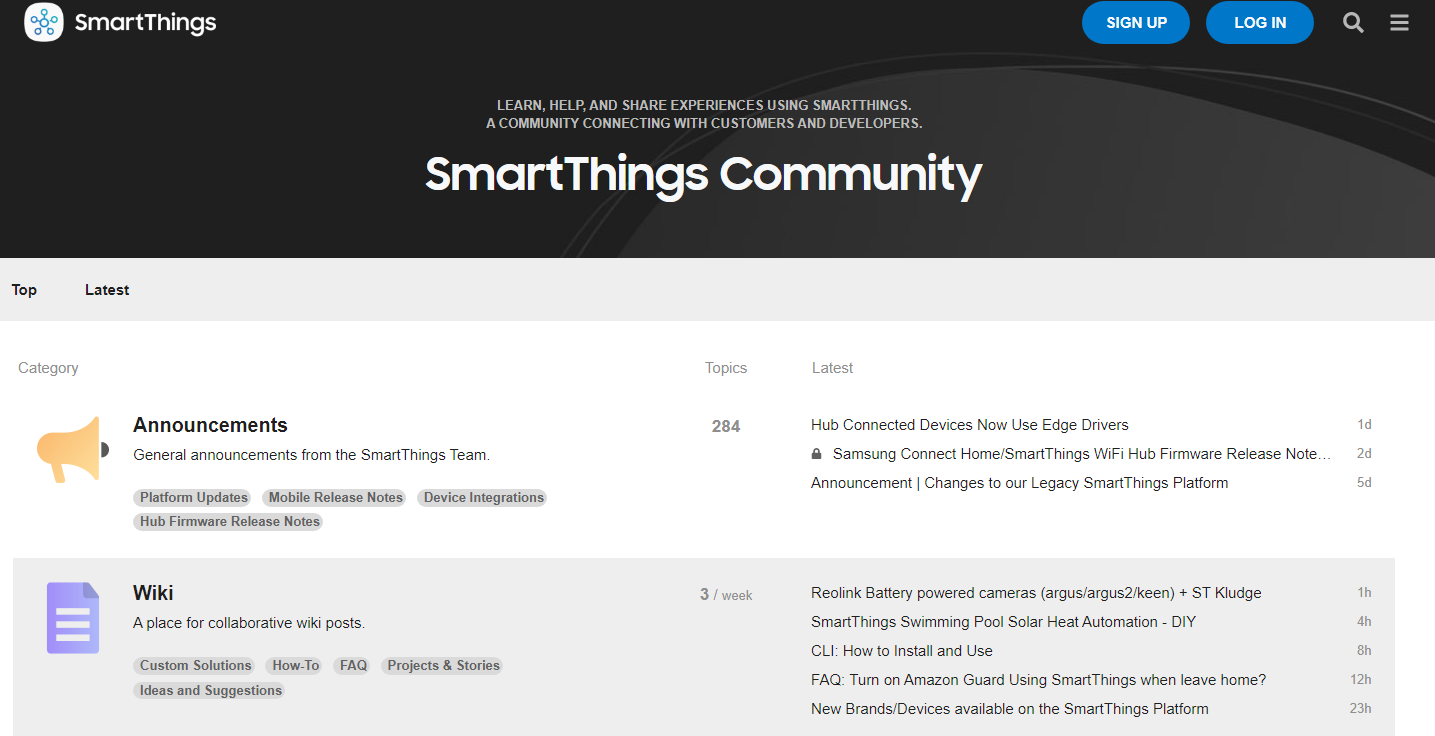The height and width of the screenshot is (736, 1435).
Task: Click the 284 topics count
Action: click(726, 426)
